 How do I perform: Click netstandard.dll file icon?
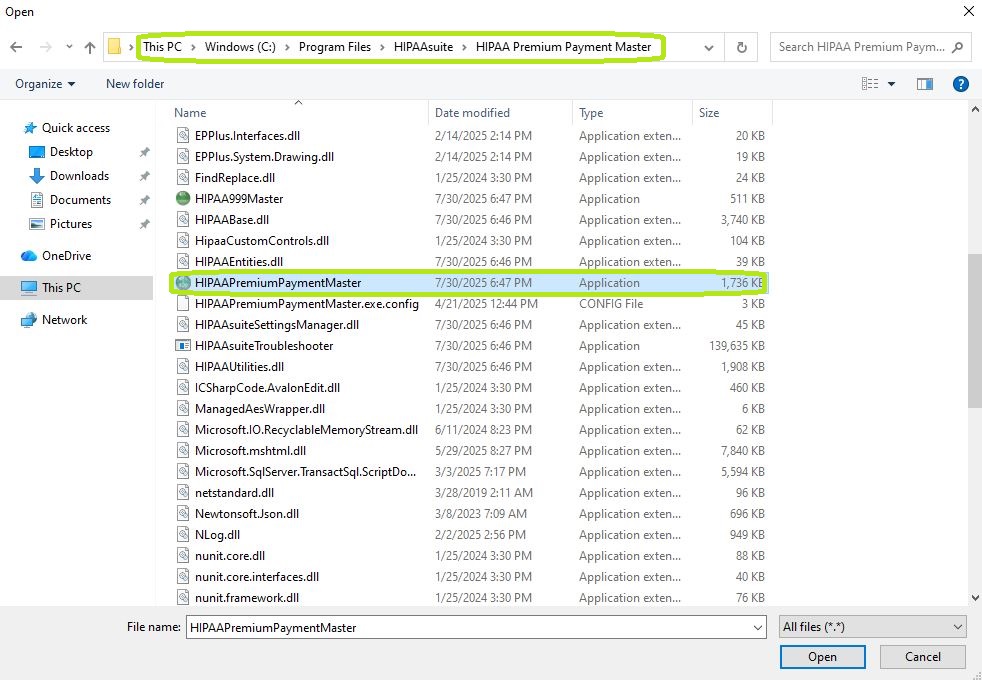(183, 493)
